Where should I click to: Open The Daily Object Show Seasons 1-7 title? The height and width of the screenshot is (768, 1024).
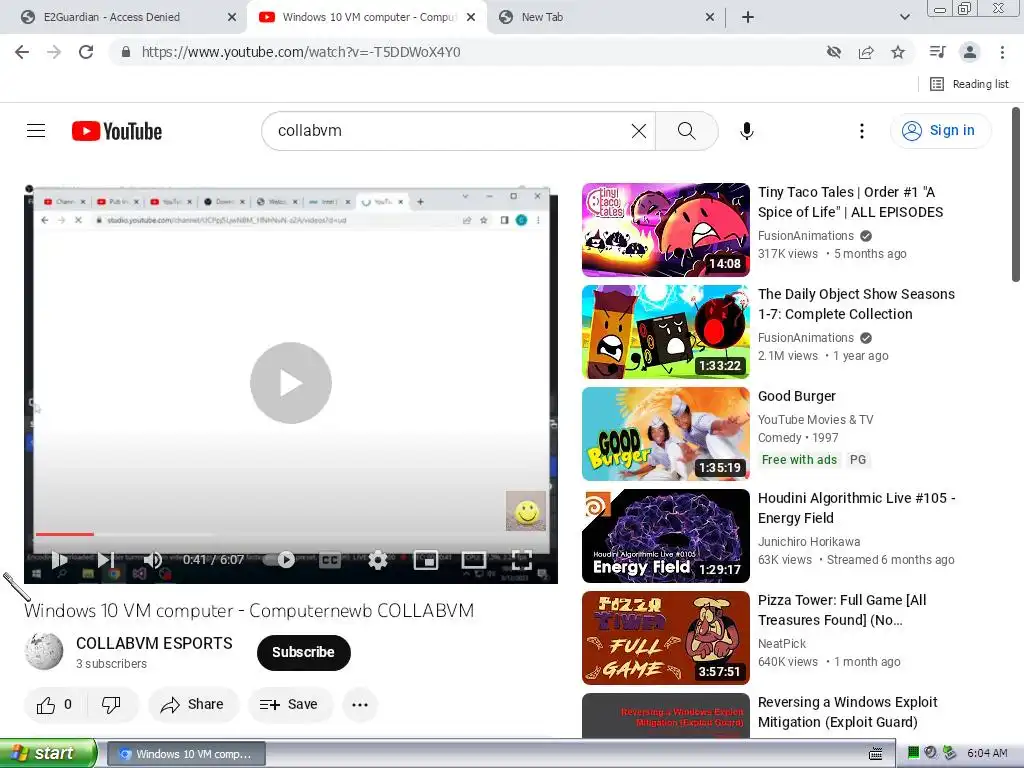856,304
